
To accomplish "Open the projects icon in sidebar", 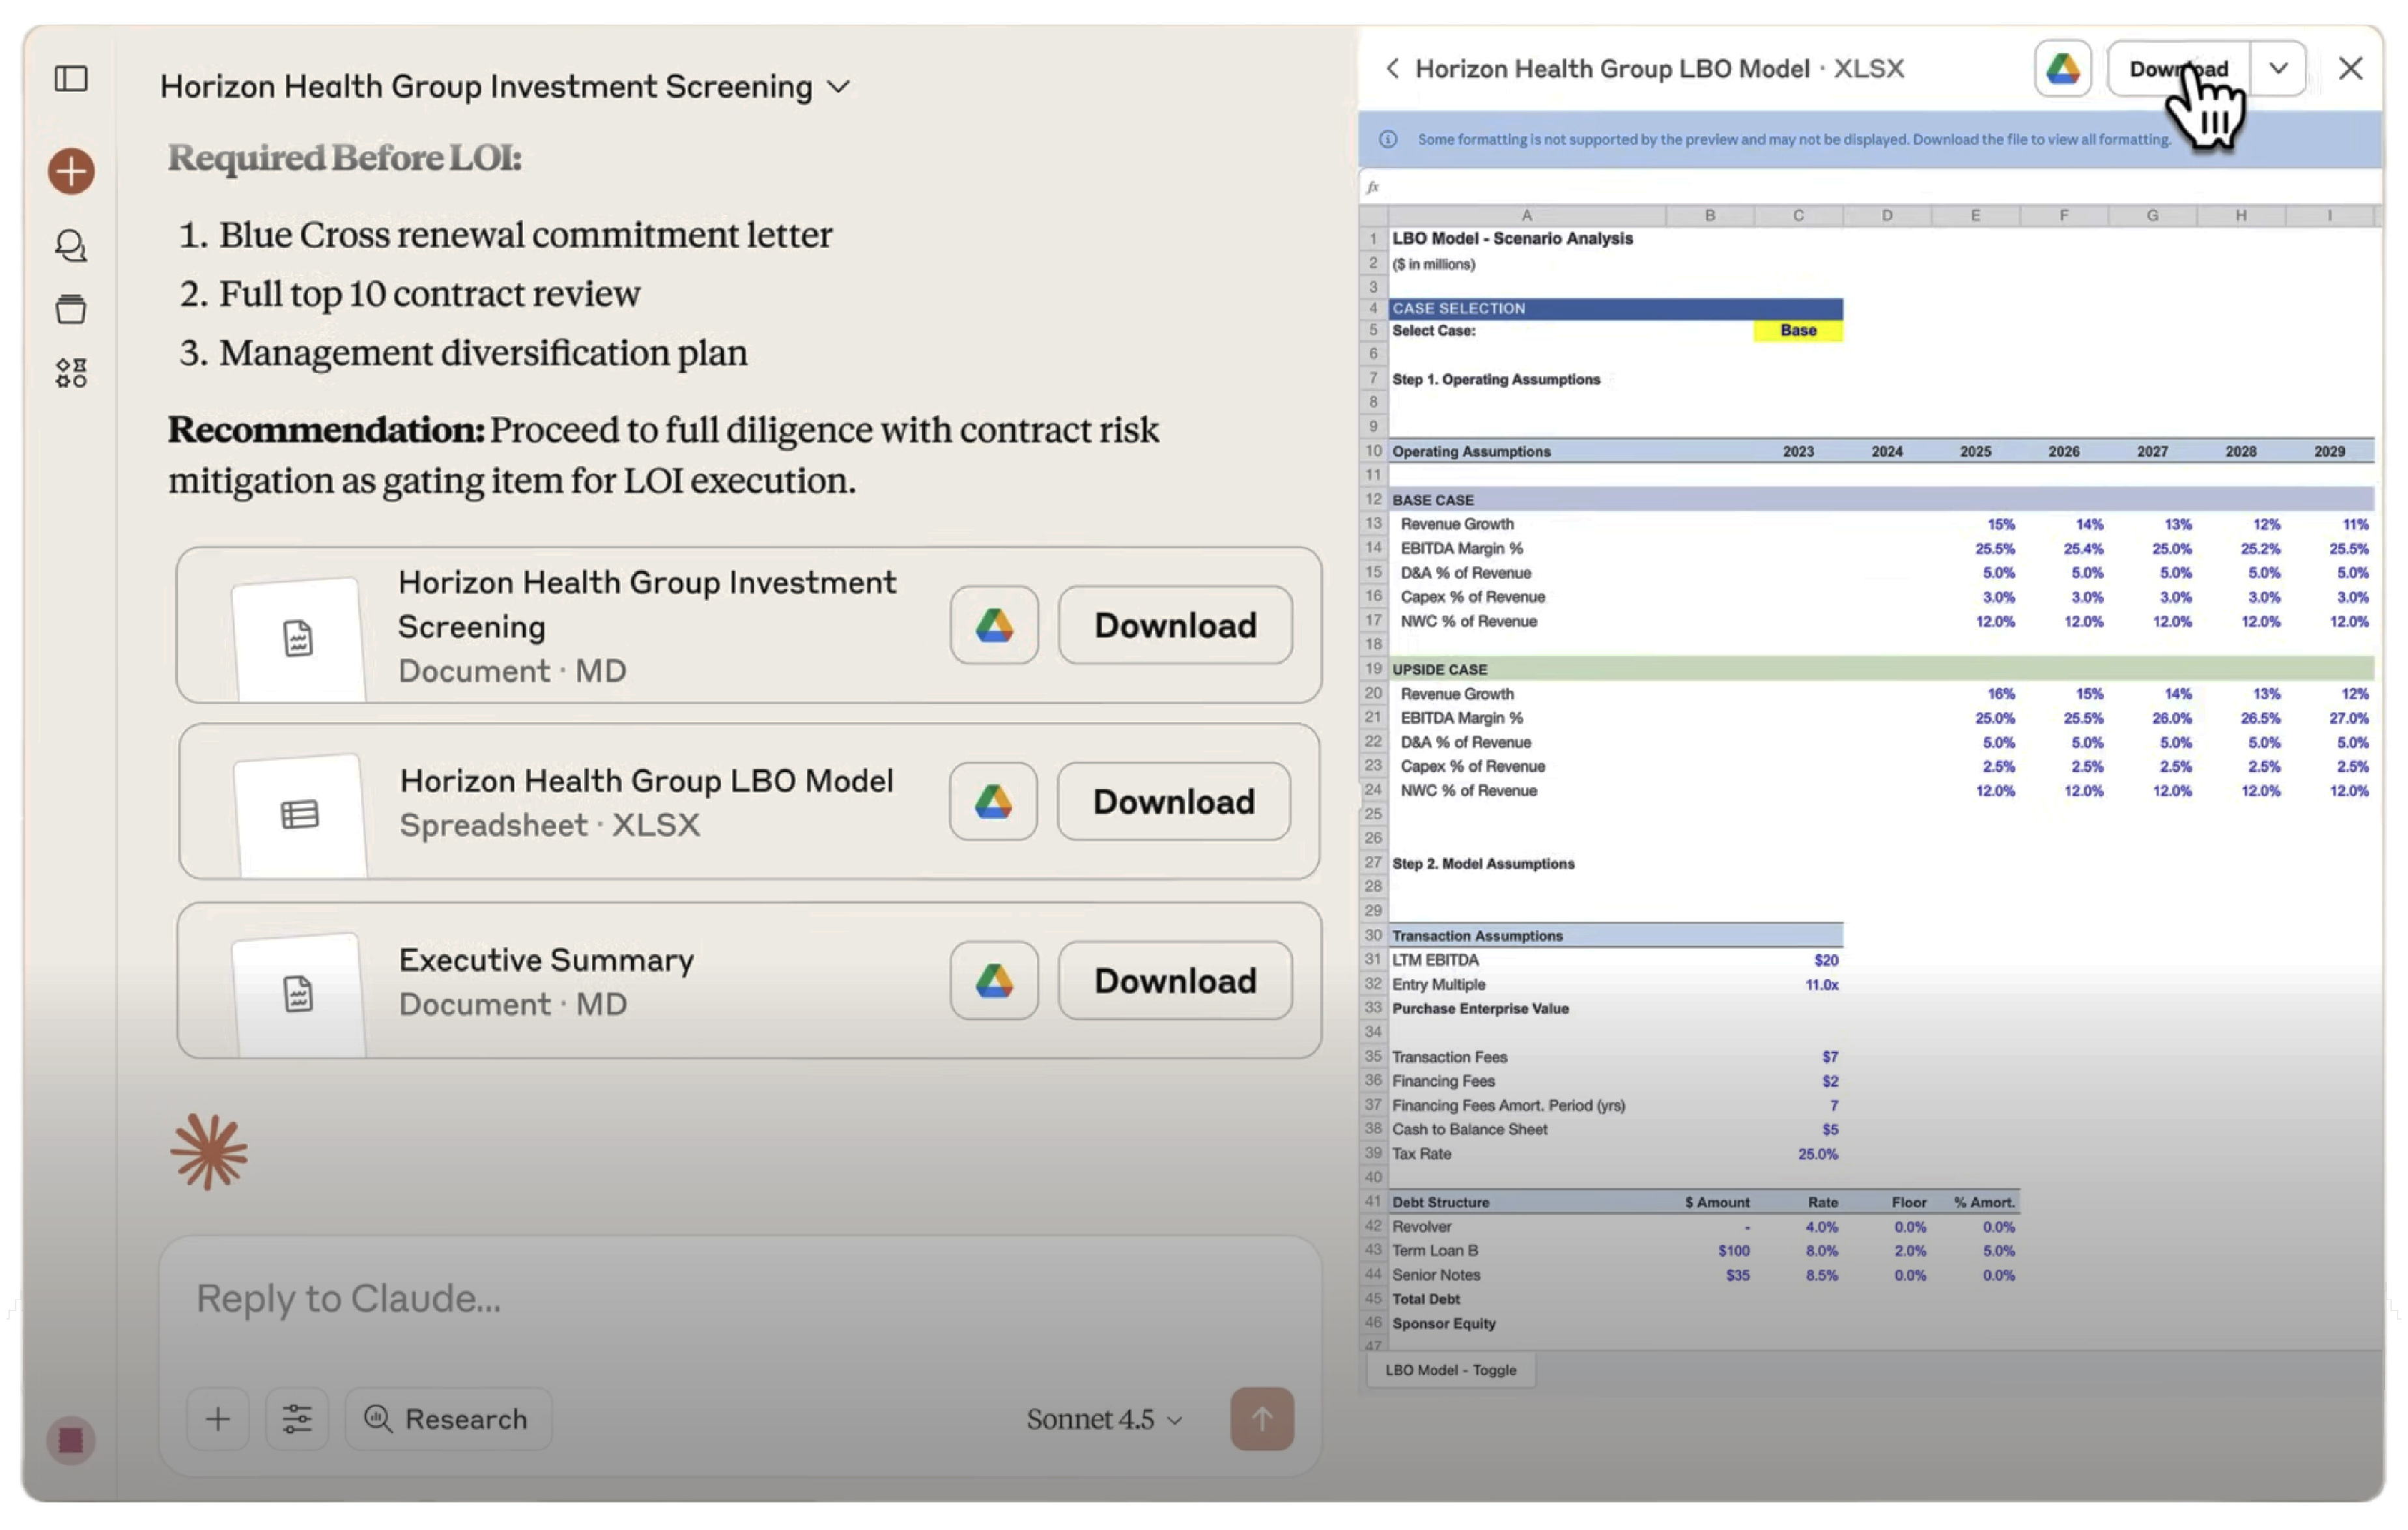I will (x=71, y=309).
